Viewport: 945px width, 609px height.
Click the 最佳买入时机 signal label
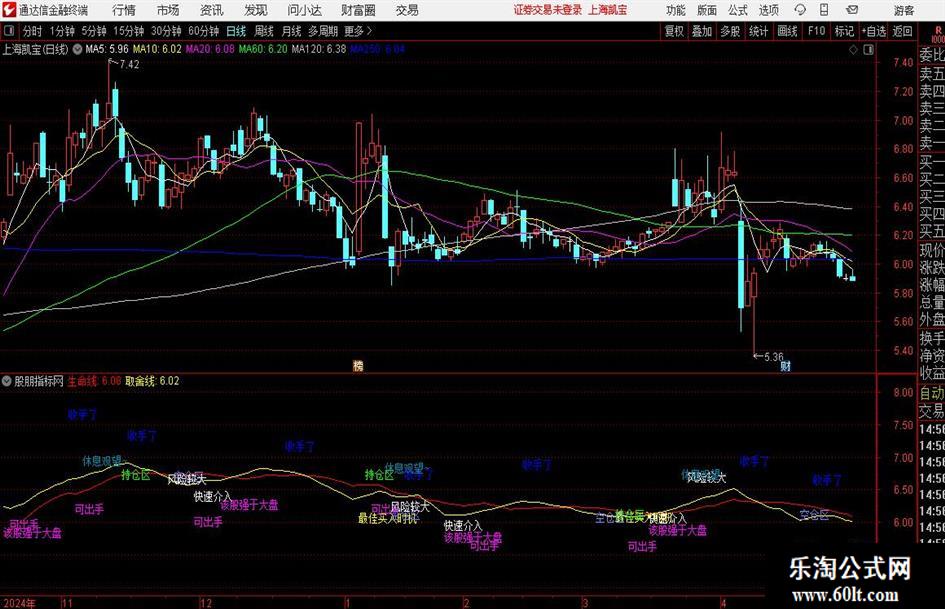(388, 518)
